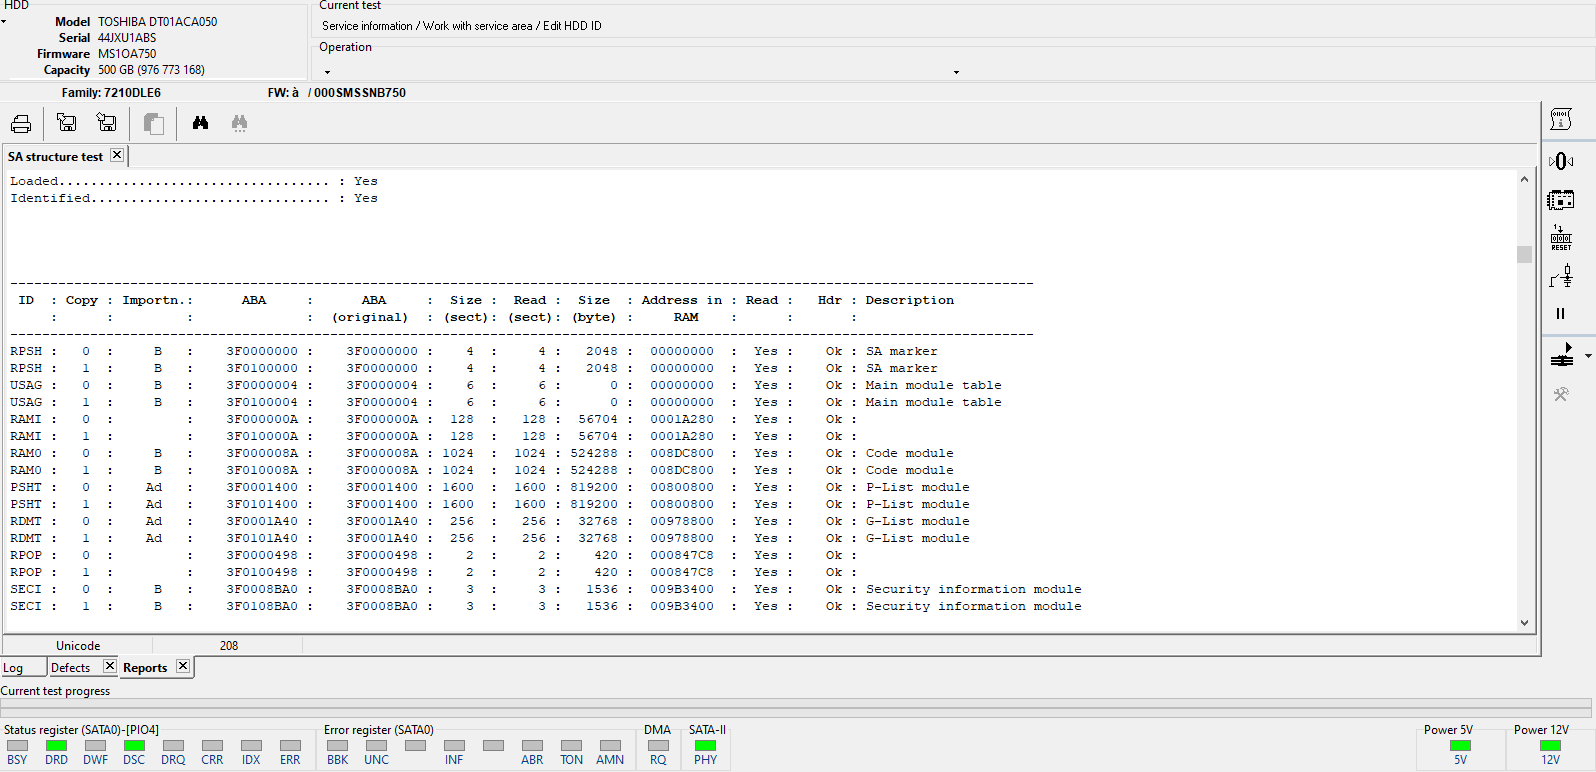This screenshot has height=772, width=1596.
Task: Close the SA structure test tab
Action: coord(117,155)
